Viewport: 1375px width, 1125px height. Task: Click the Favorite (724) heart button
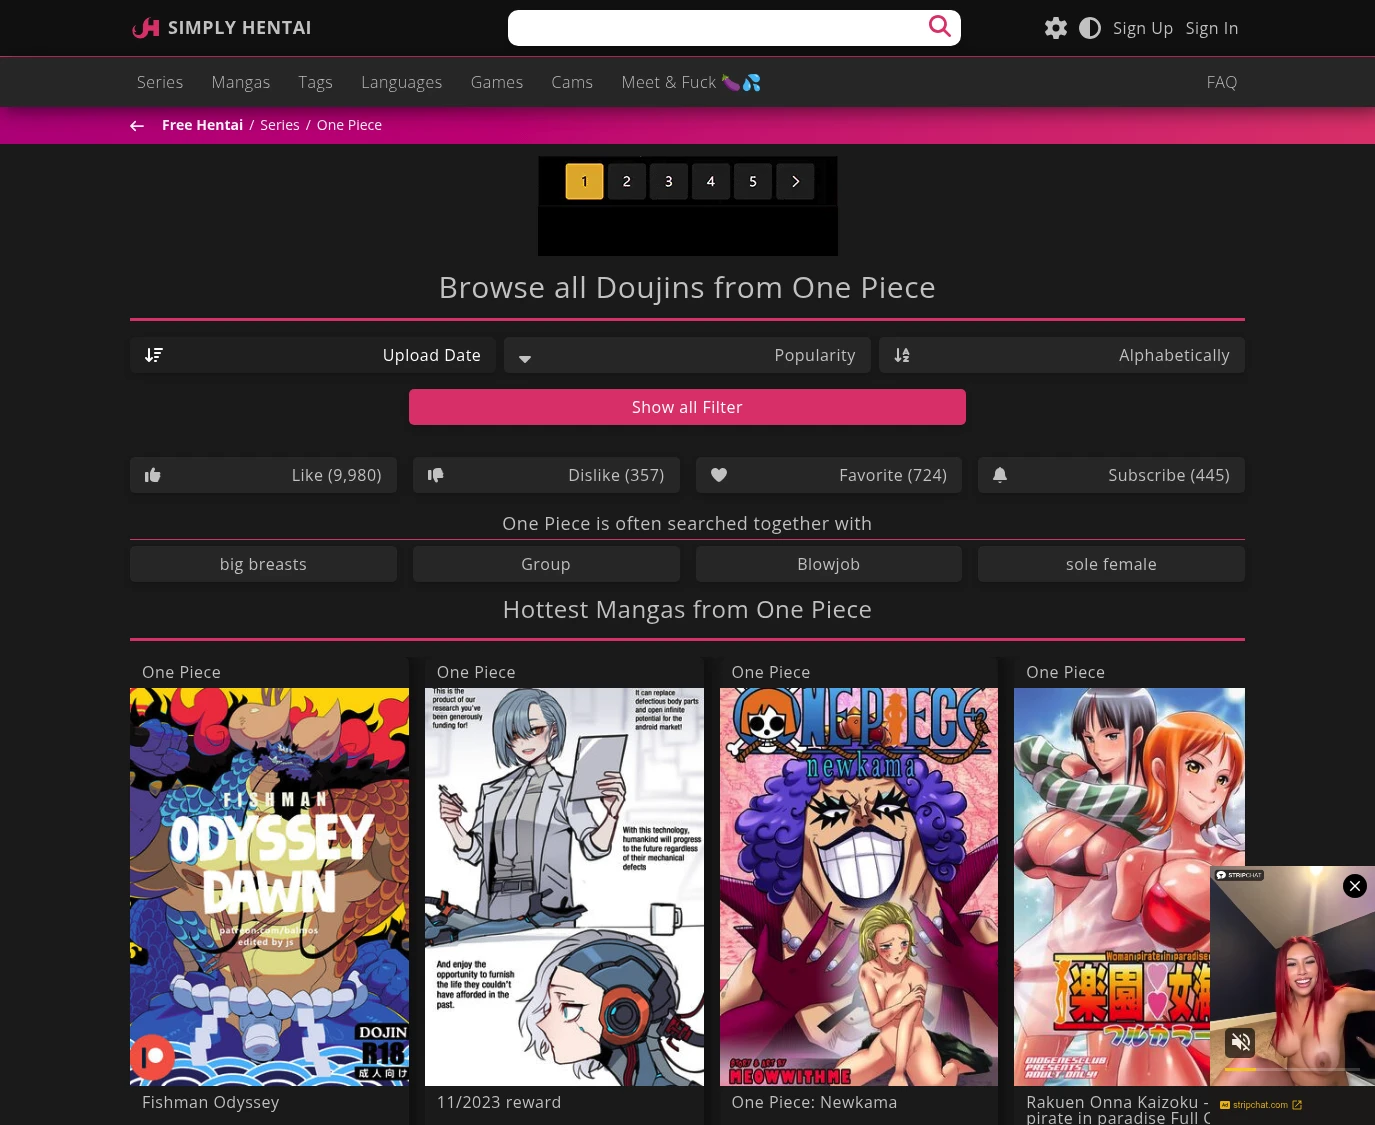click(x=829, y=475)
